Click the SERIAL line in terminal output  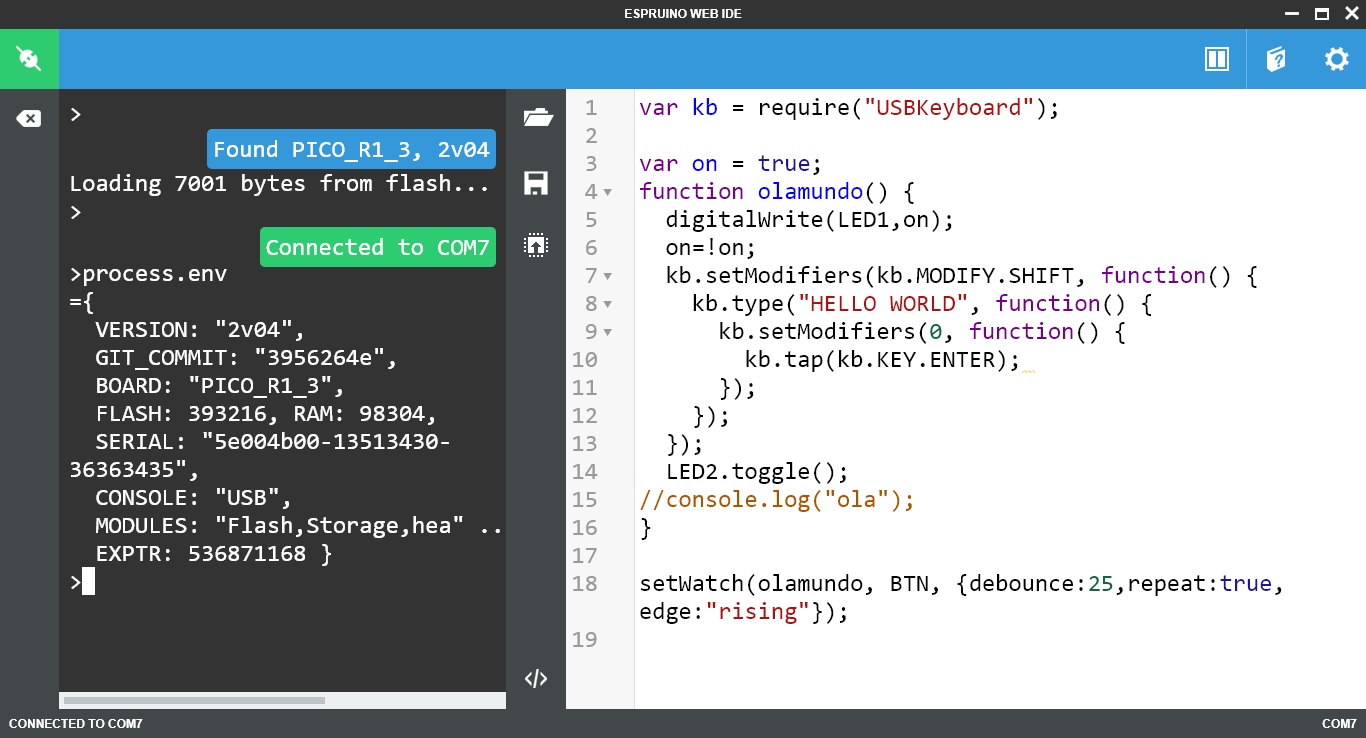(x=260, y=455)
